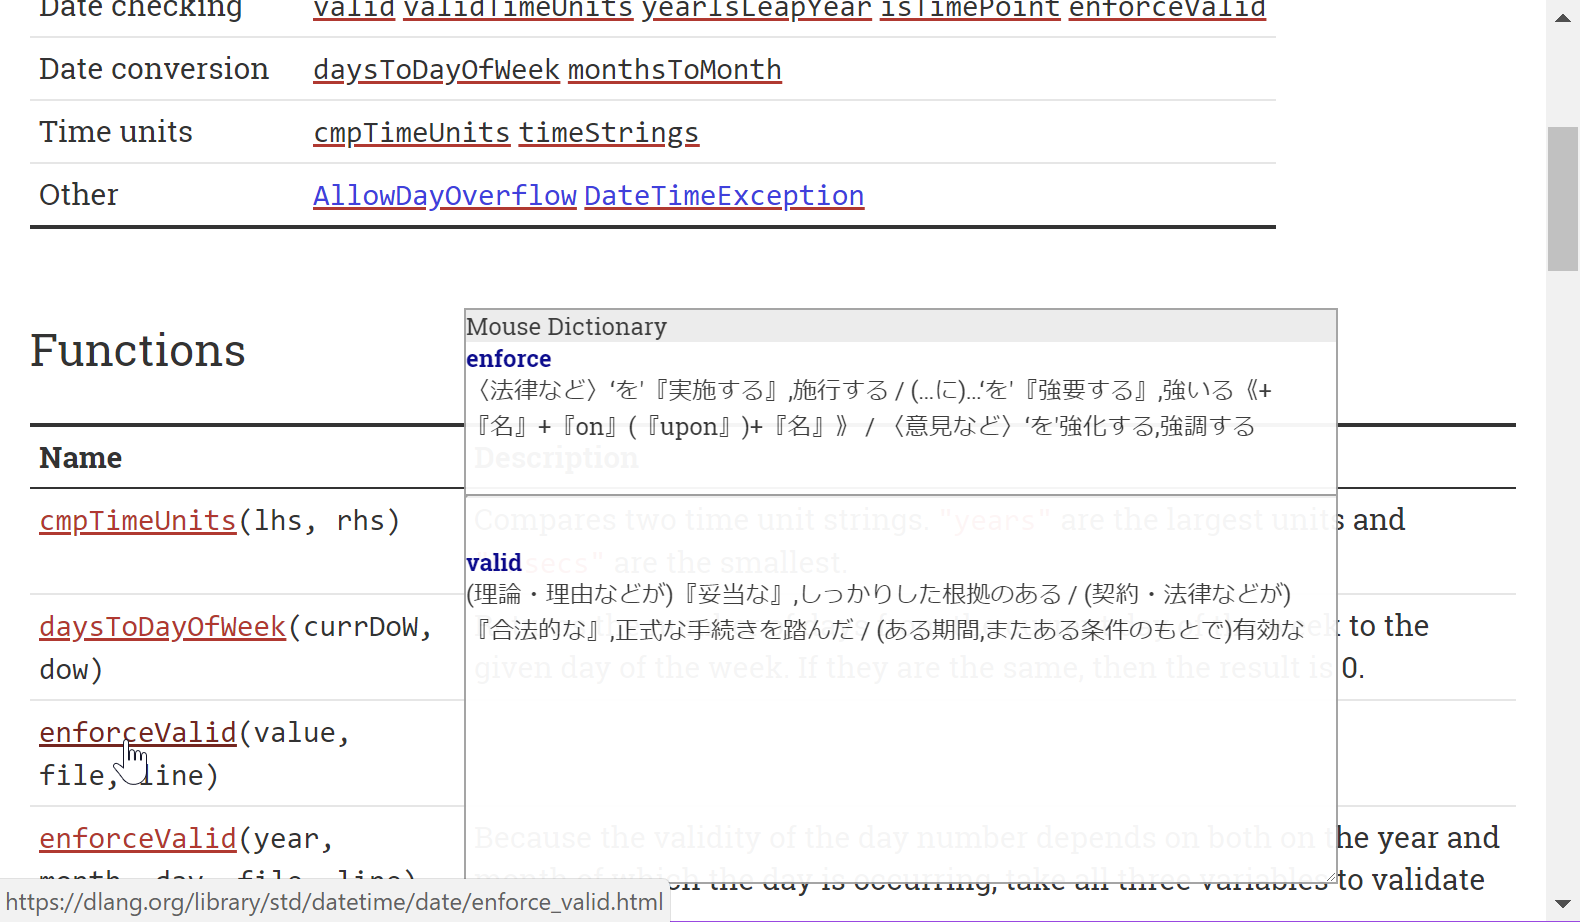Click the Functions heading
The width and height of the screenshot is (1580, 922).
(138, 351)
